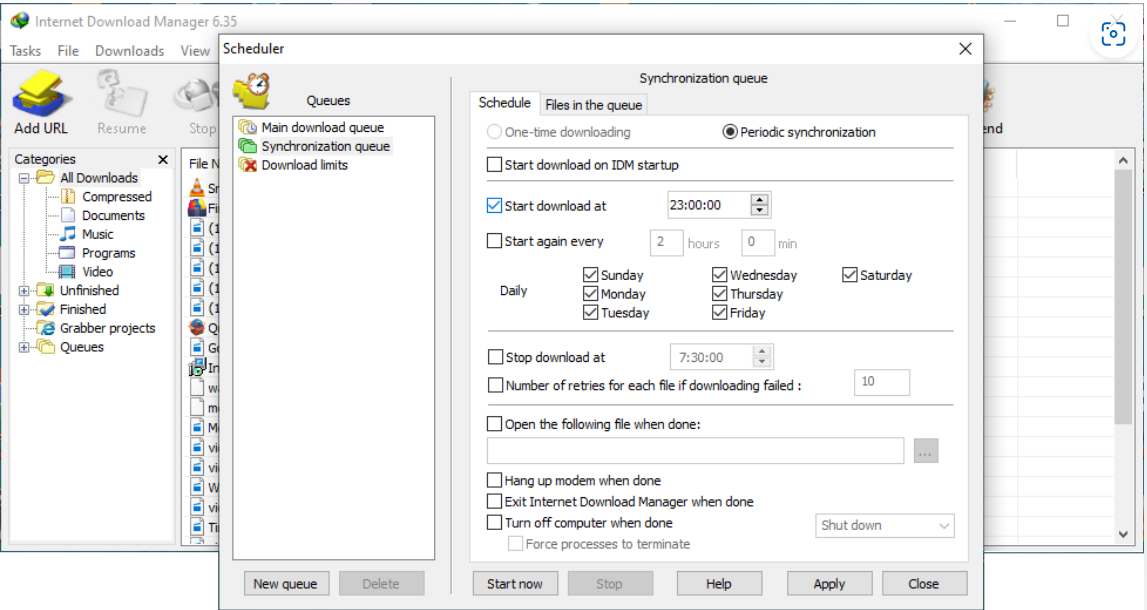Select One-time downloading radio button
The width and height of the screenshot is (1147, 610).
pos(494,132)
